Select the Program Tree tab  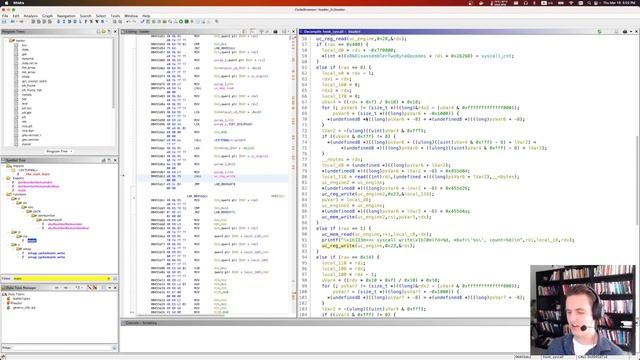click(x=57, y=151)
